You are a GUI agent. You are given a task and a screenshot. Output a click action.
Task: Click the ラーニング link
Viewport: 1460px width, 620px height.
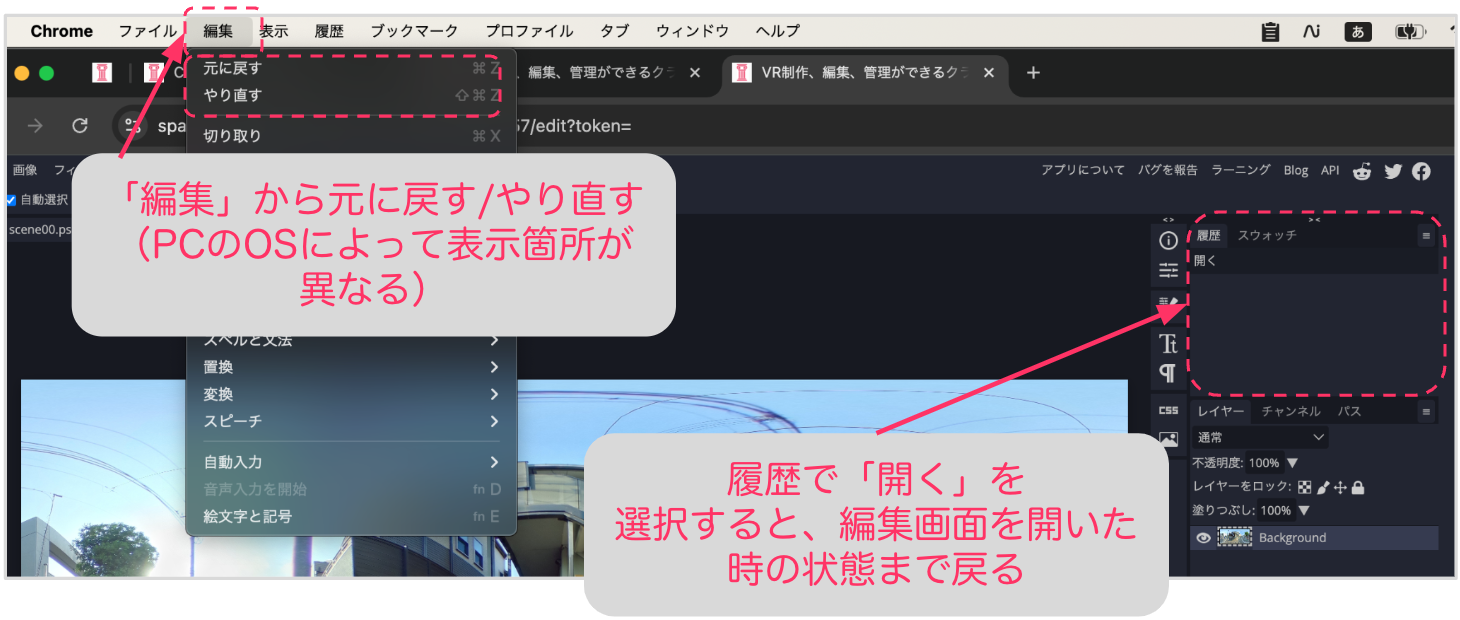pos(1240,170)
